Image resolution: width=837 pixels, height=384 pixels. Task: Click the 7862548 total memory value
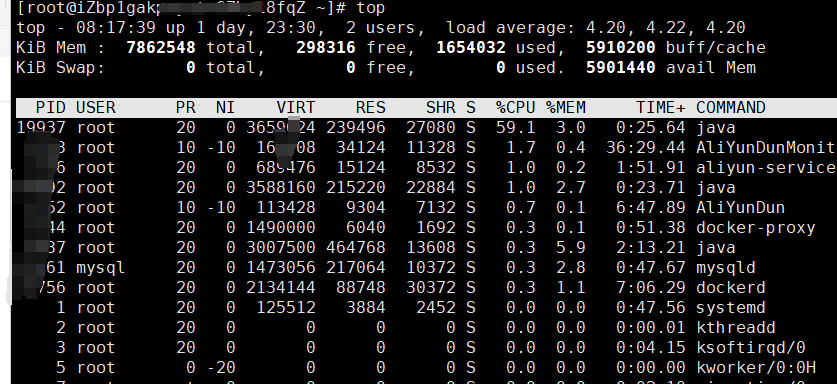tap(161, 48)
